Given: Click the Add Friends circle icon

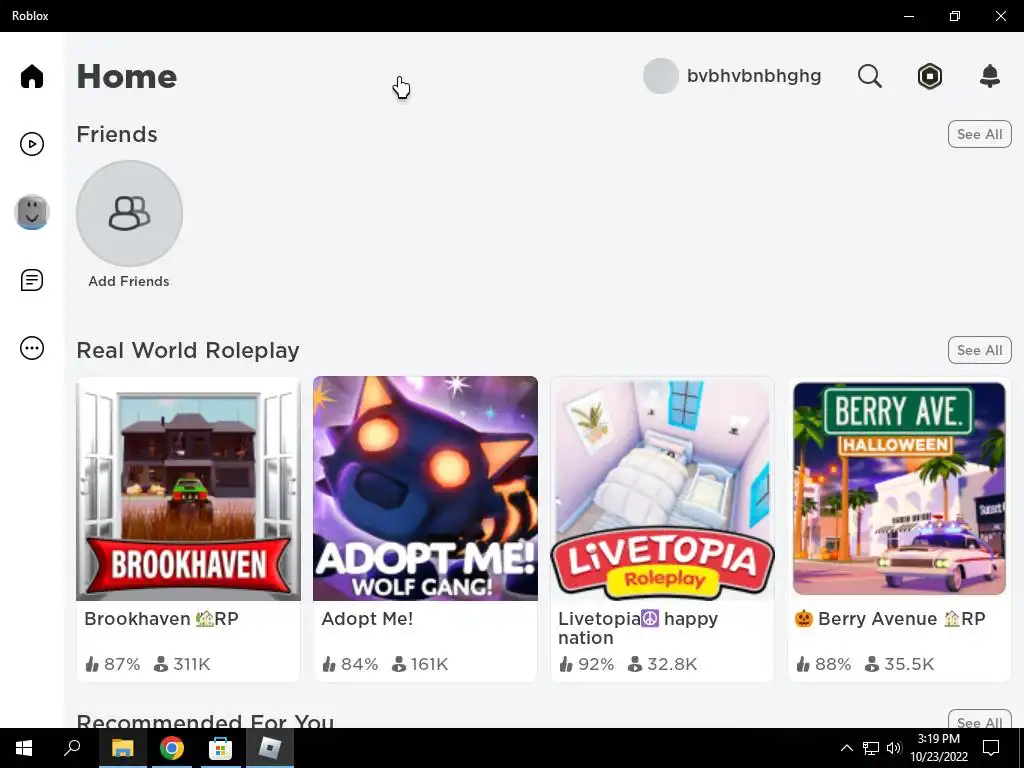Looking at the screenshot, I should [129, 214].
